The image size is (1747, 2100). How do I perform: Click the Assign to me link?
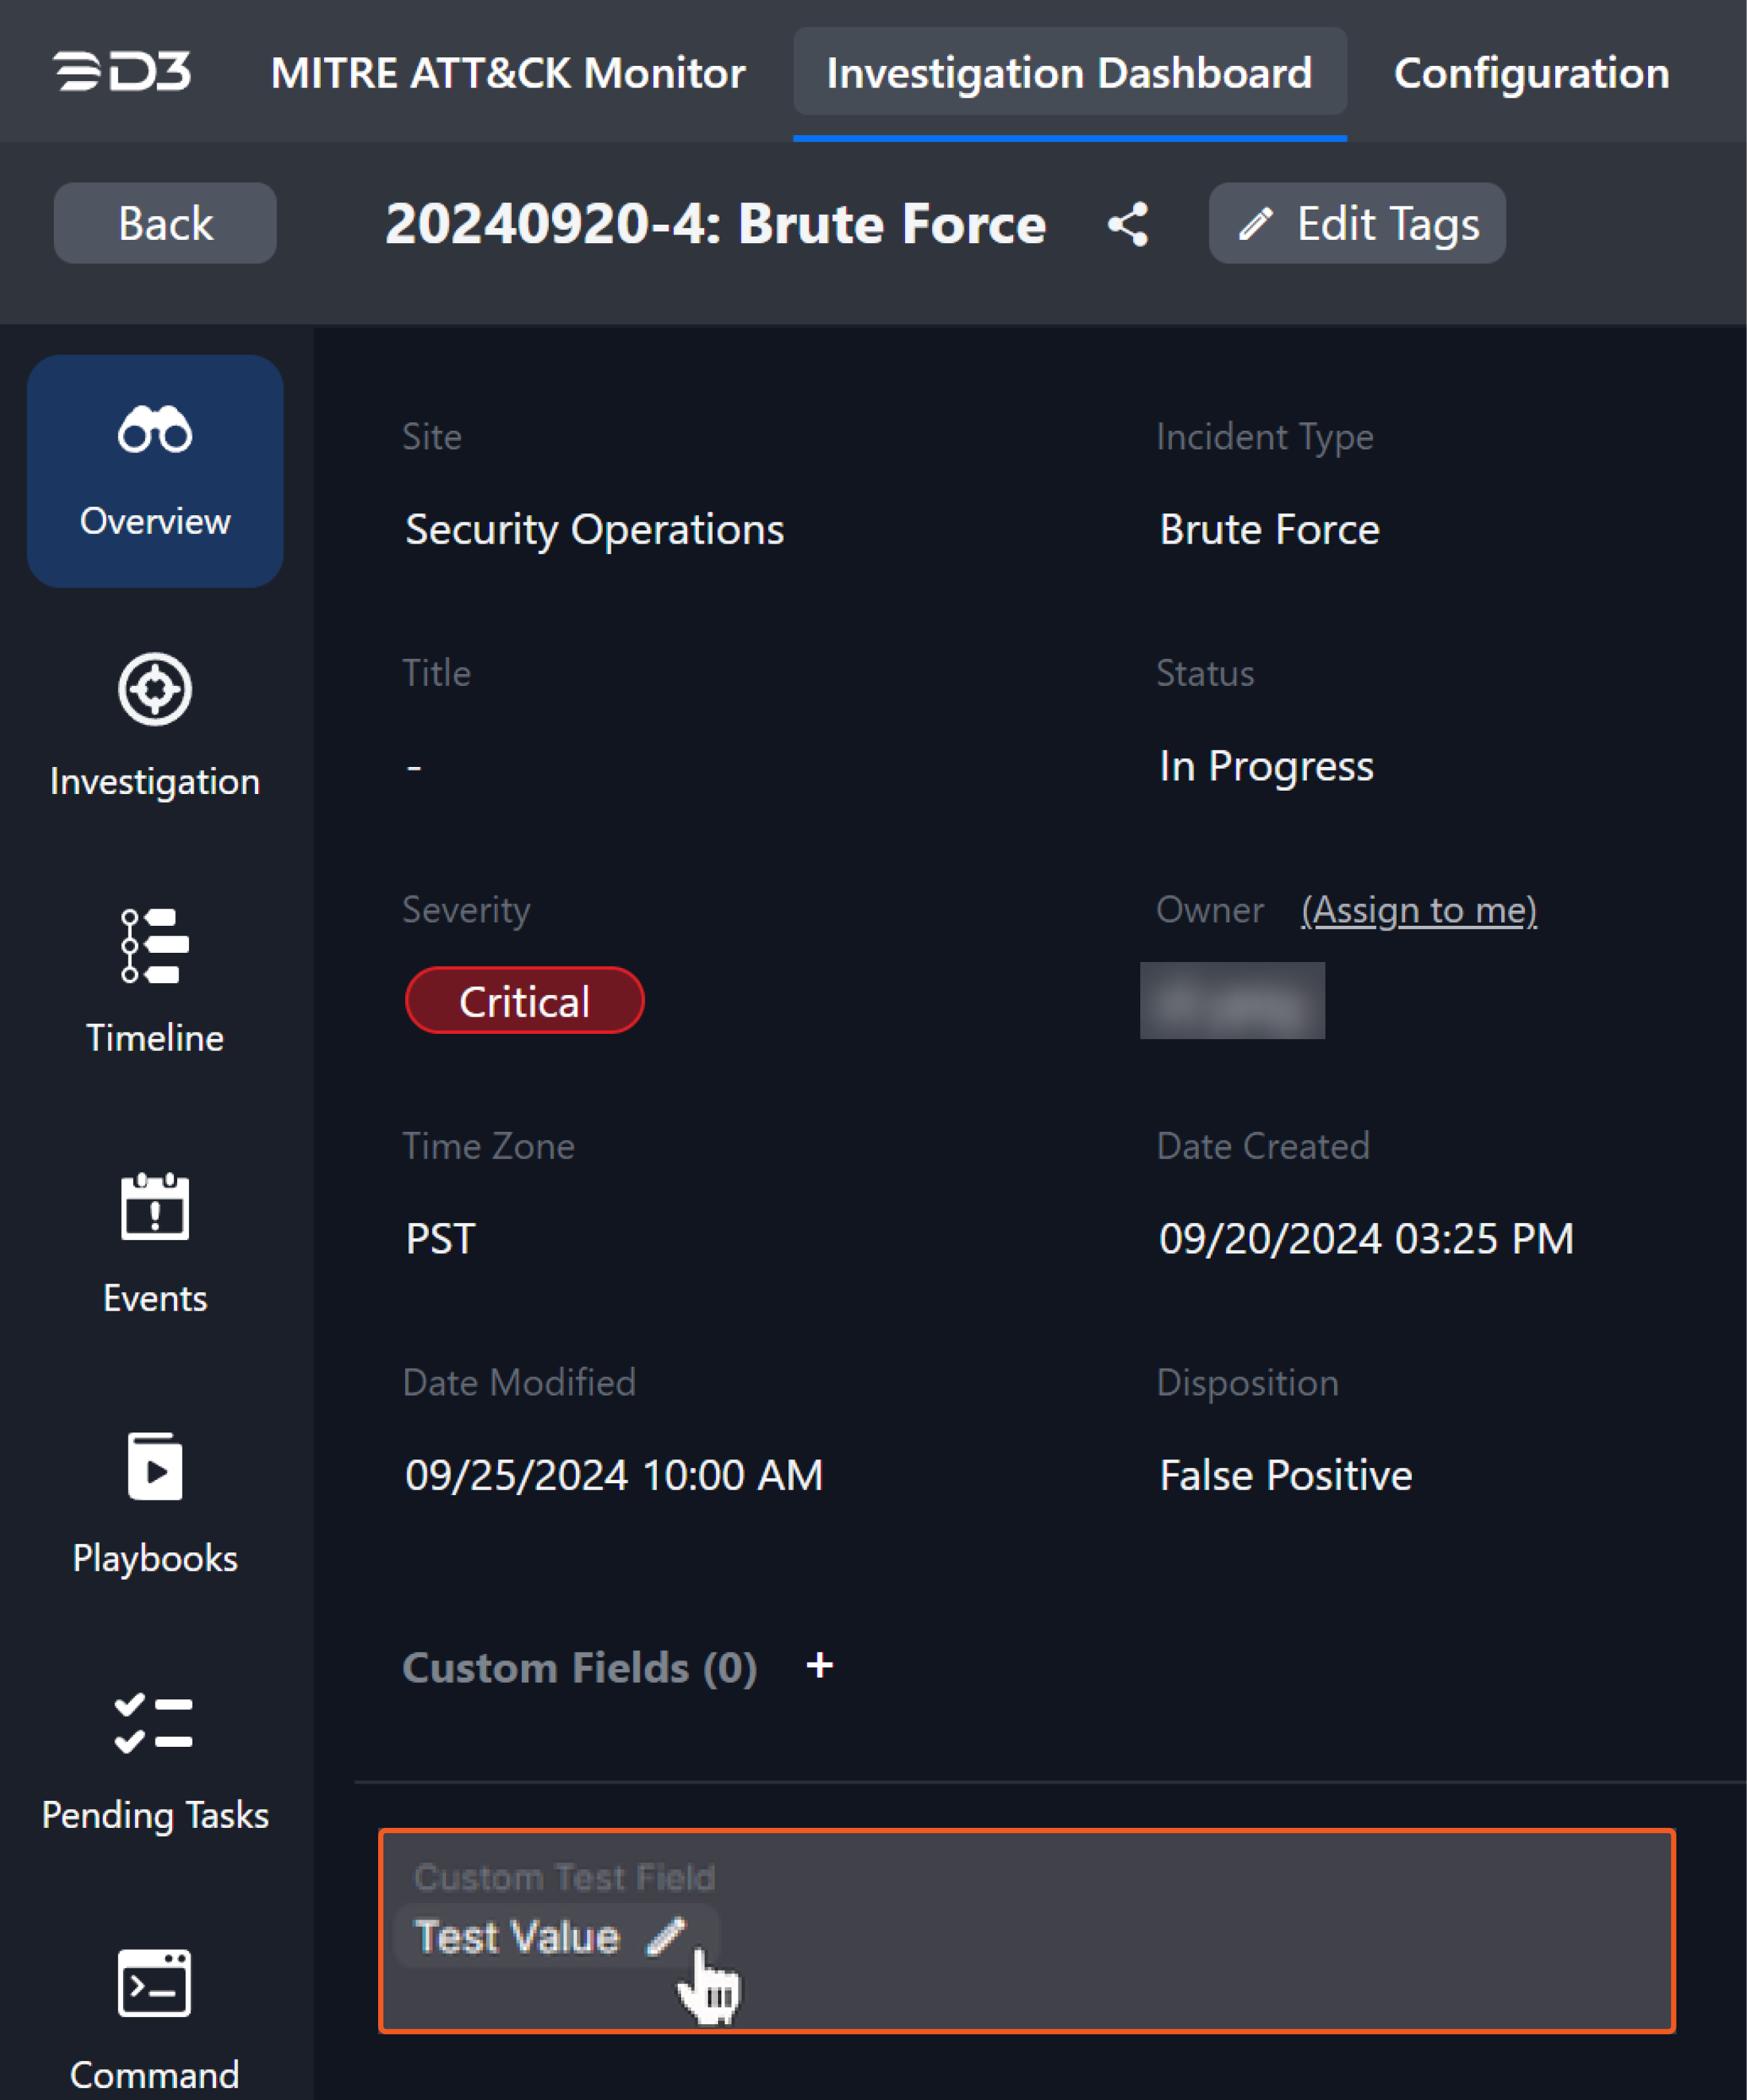(x=1418, y=910)
